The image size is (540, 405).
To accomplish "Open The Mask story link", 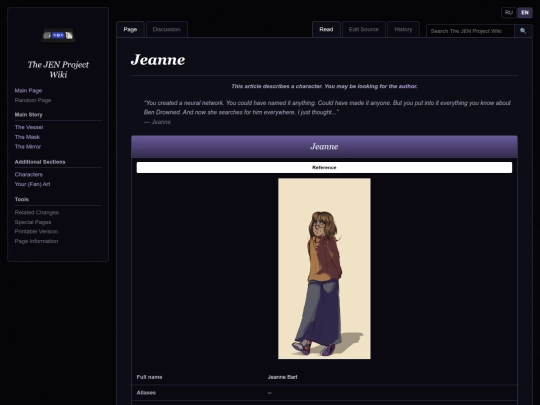I will pos(27,137).
